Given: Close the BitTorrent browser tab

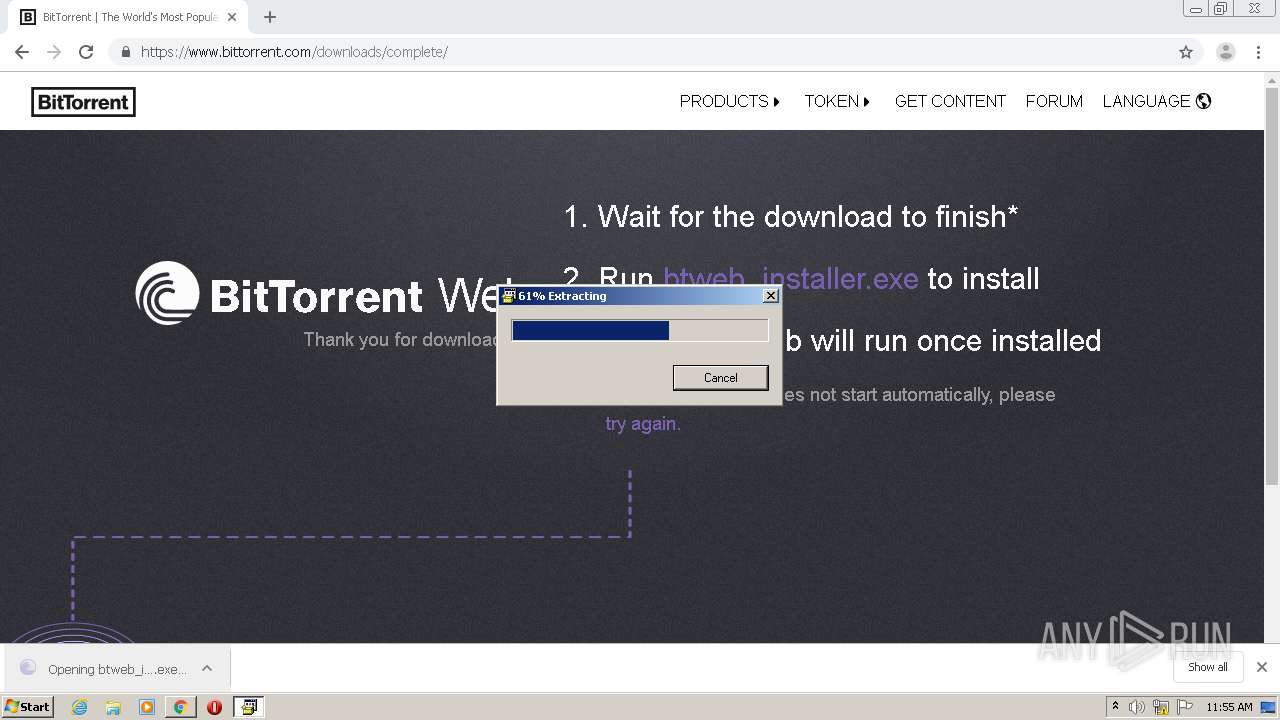Looking at the screenshot, I should coord(232,17).
